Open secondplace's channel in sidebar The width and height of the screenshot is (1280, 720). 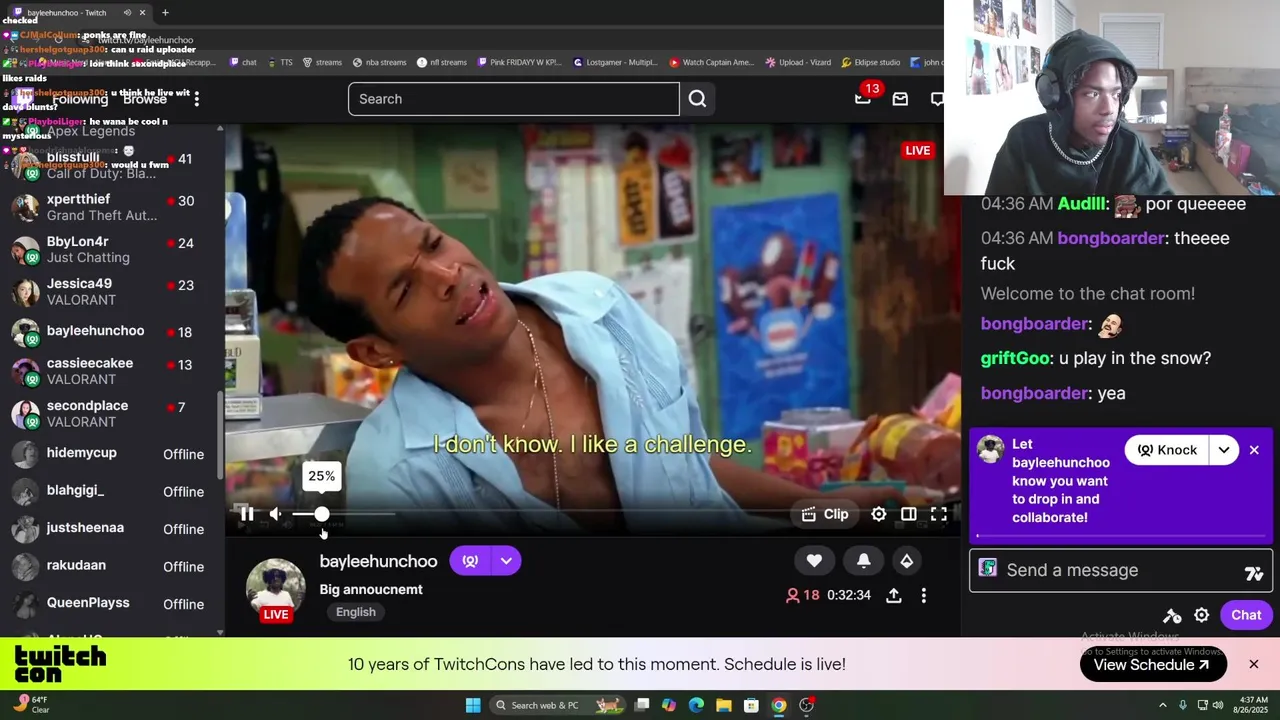click(x=110, y=413)
